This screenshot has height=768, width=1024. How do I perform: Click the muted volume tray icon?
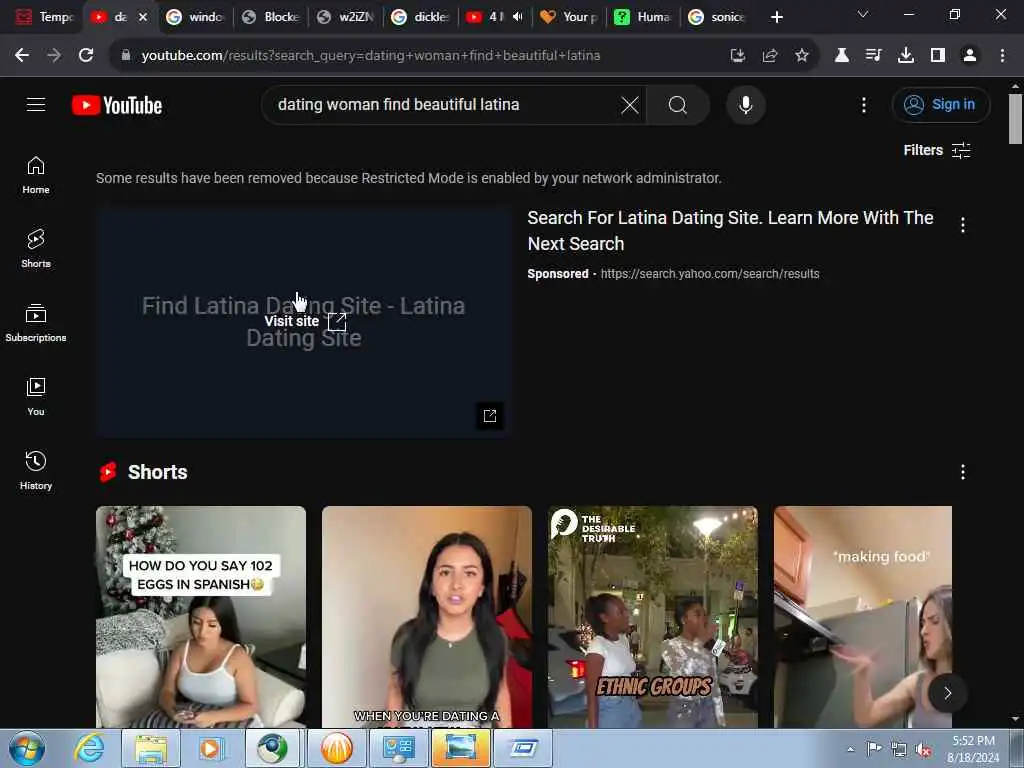923,750
